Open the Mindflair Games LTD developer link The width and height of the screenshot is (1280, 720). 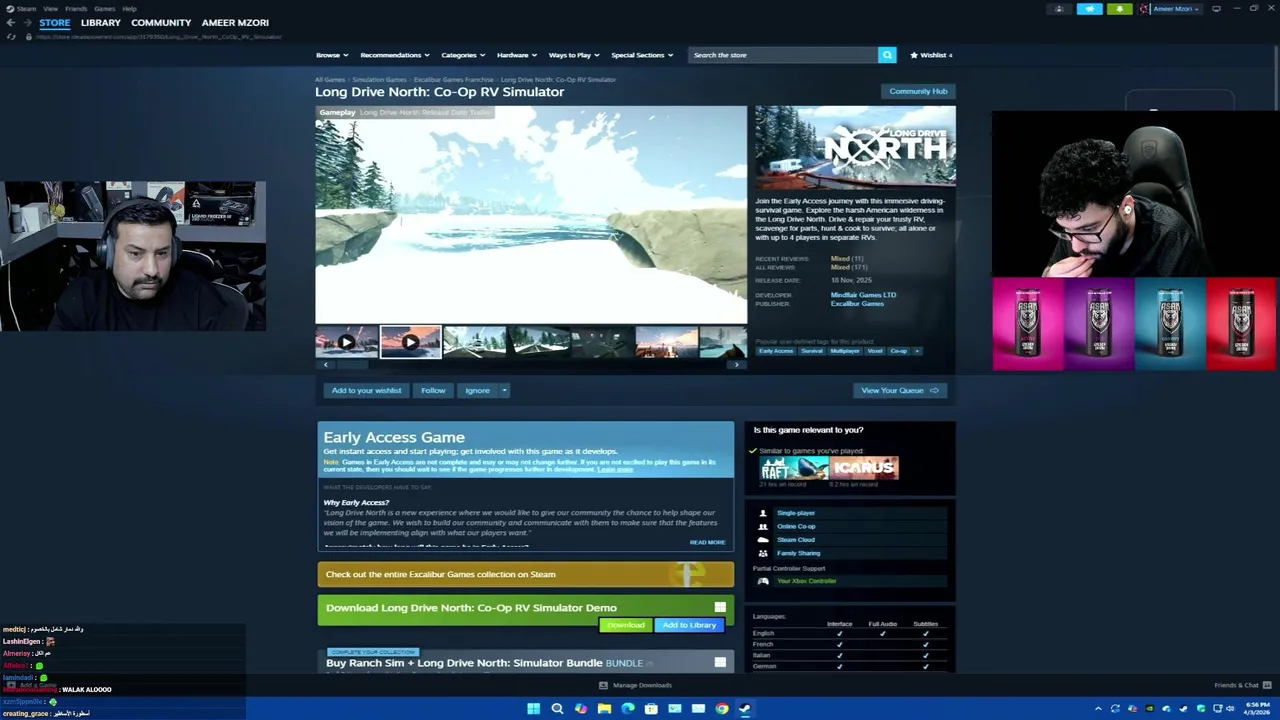(x=863, y=295)
